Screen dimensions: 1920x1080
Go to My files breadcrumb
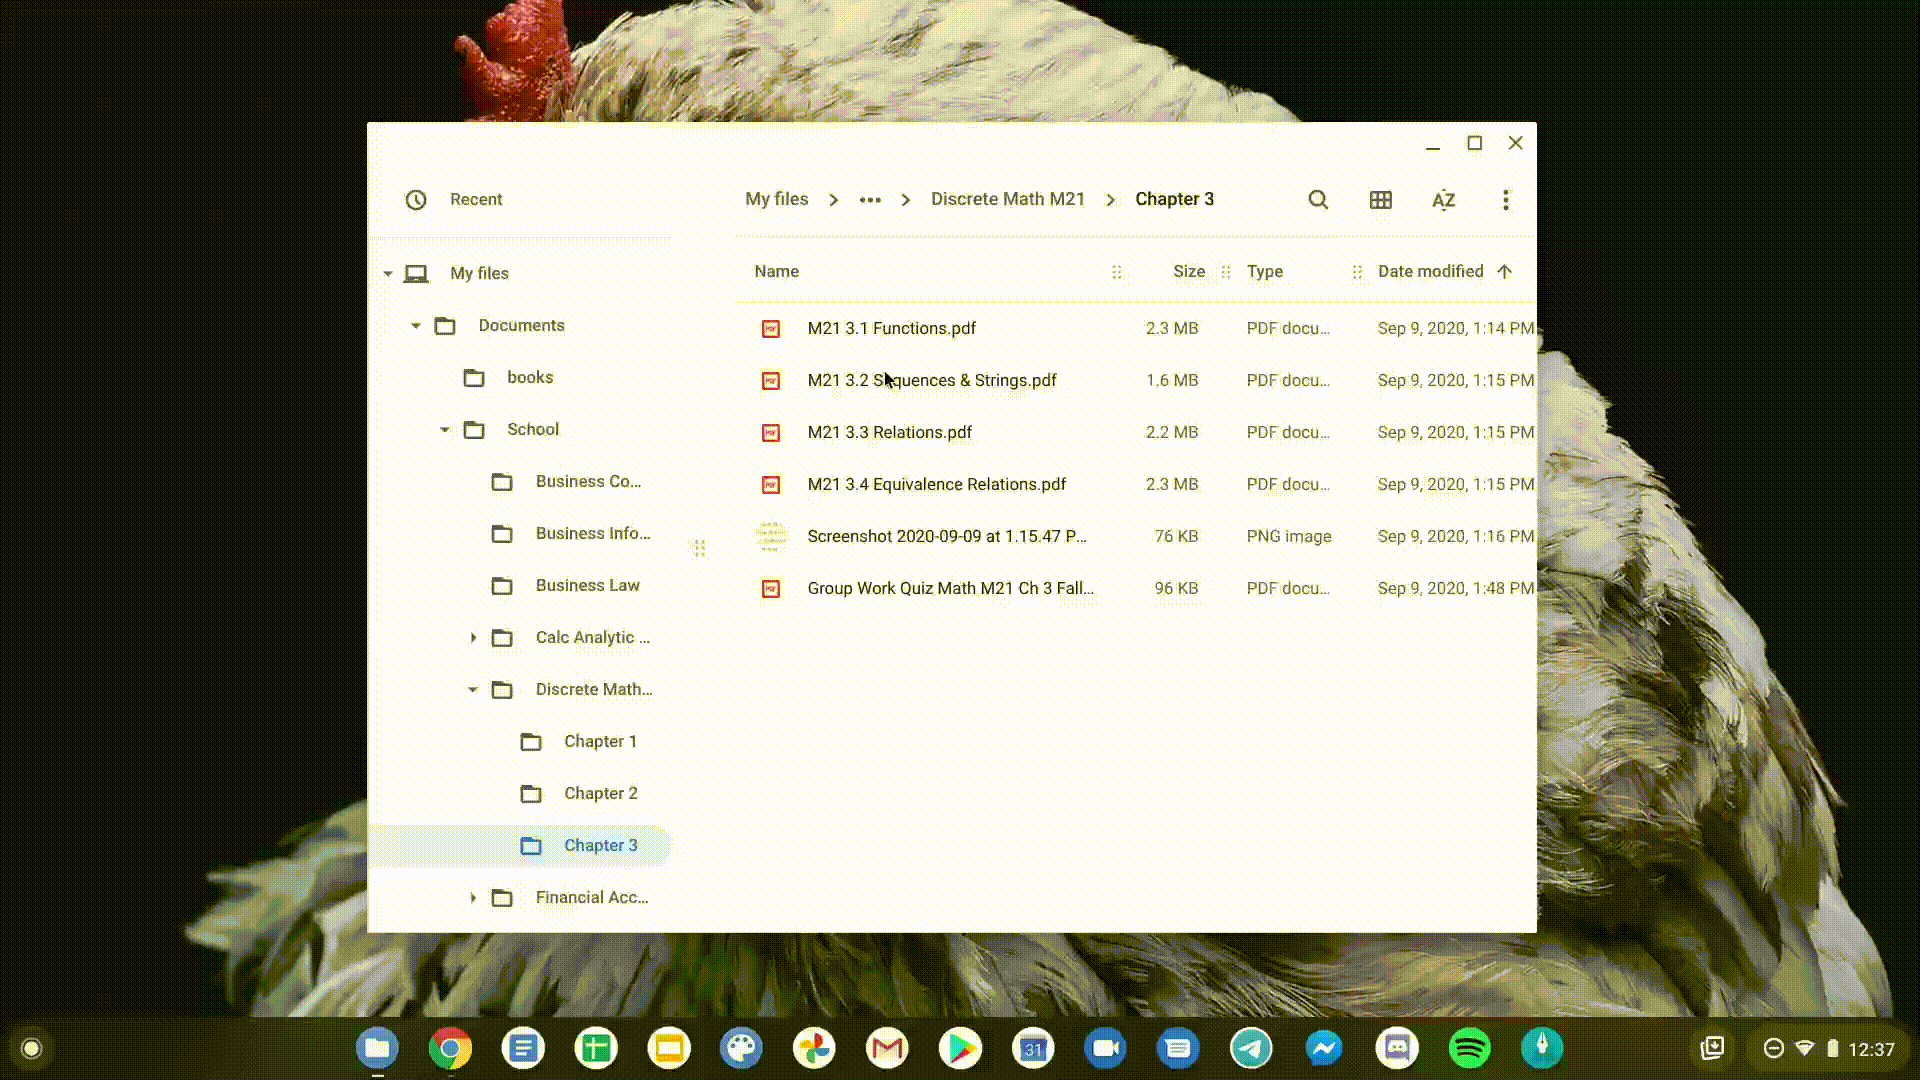[776, 199]
